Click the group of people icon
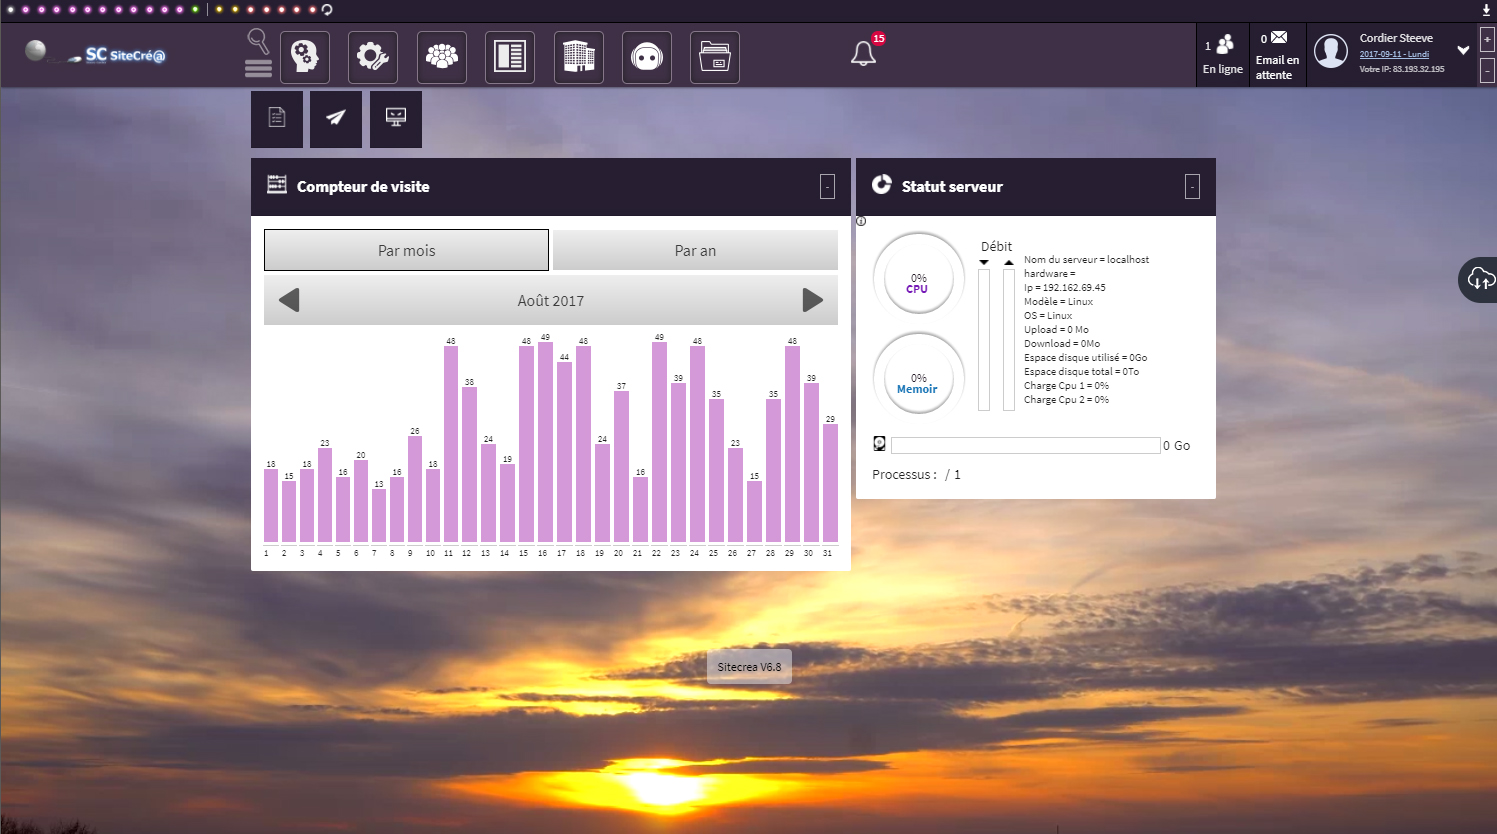1497x834 pixels. (x=441, y=57)
